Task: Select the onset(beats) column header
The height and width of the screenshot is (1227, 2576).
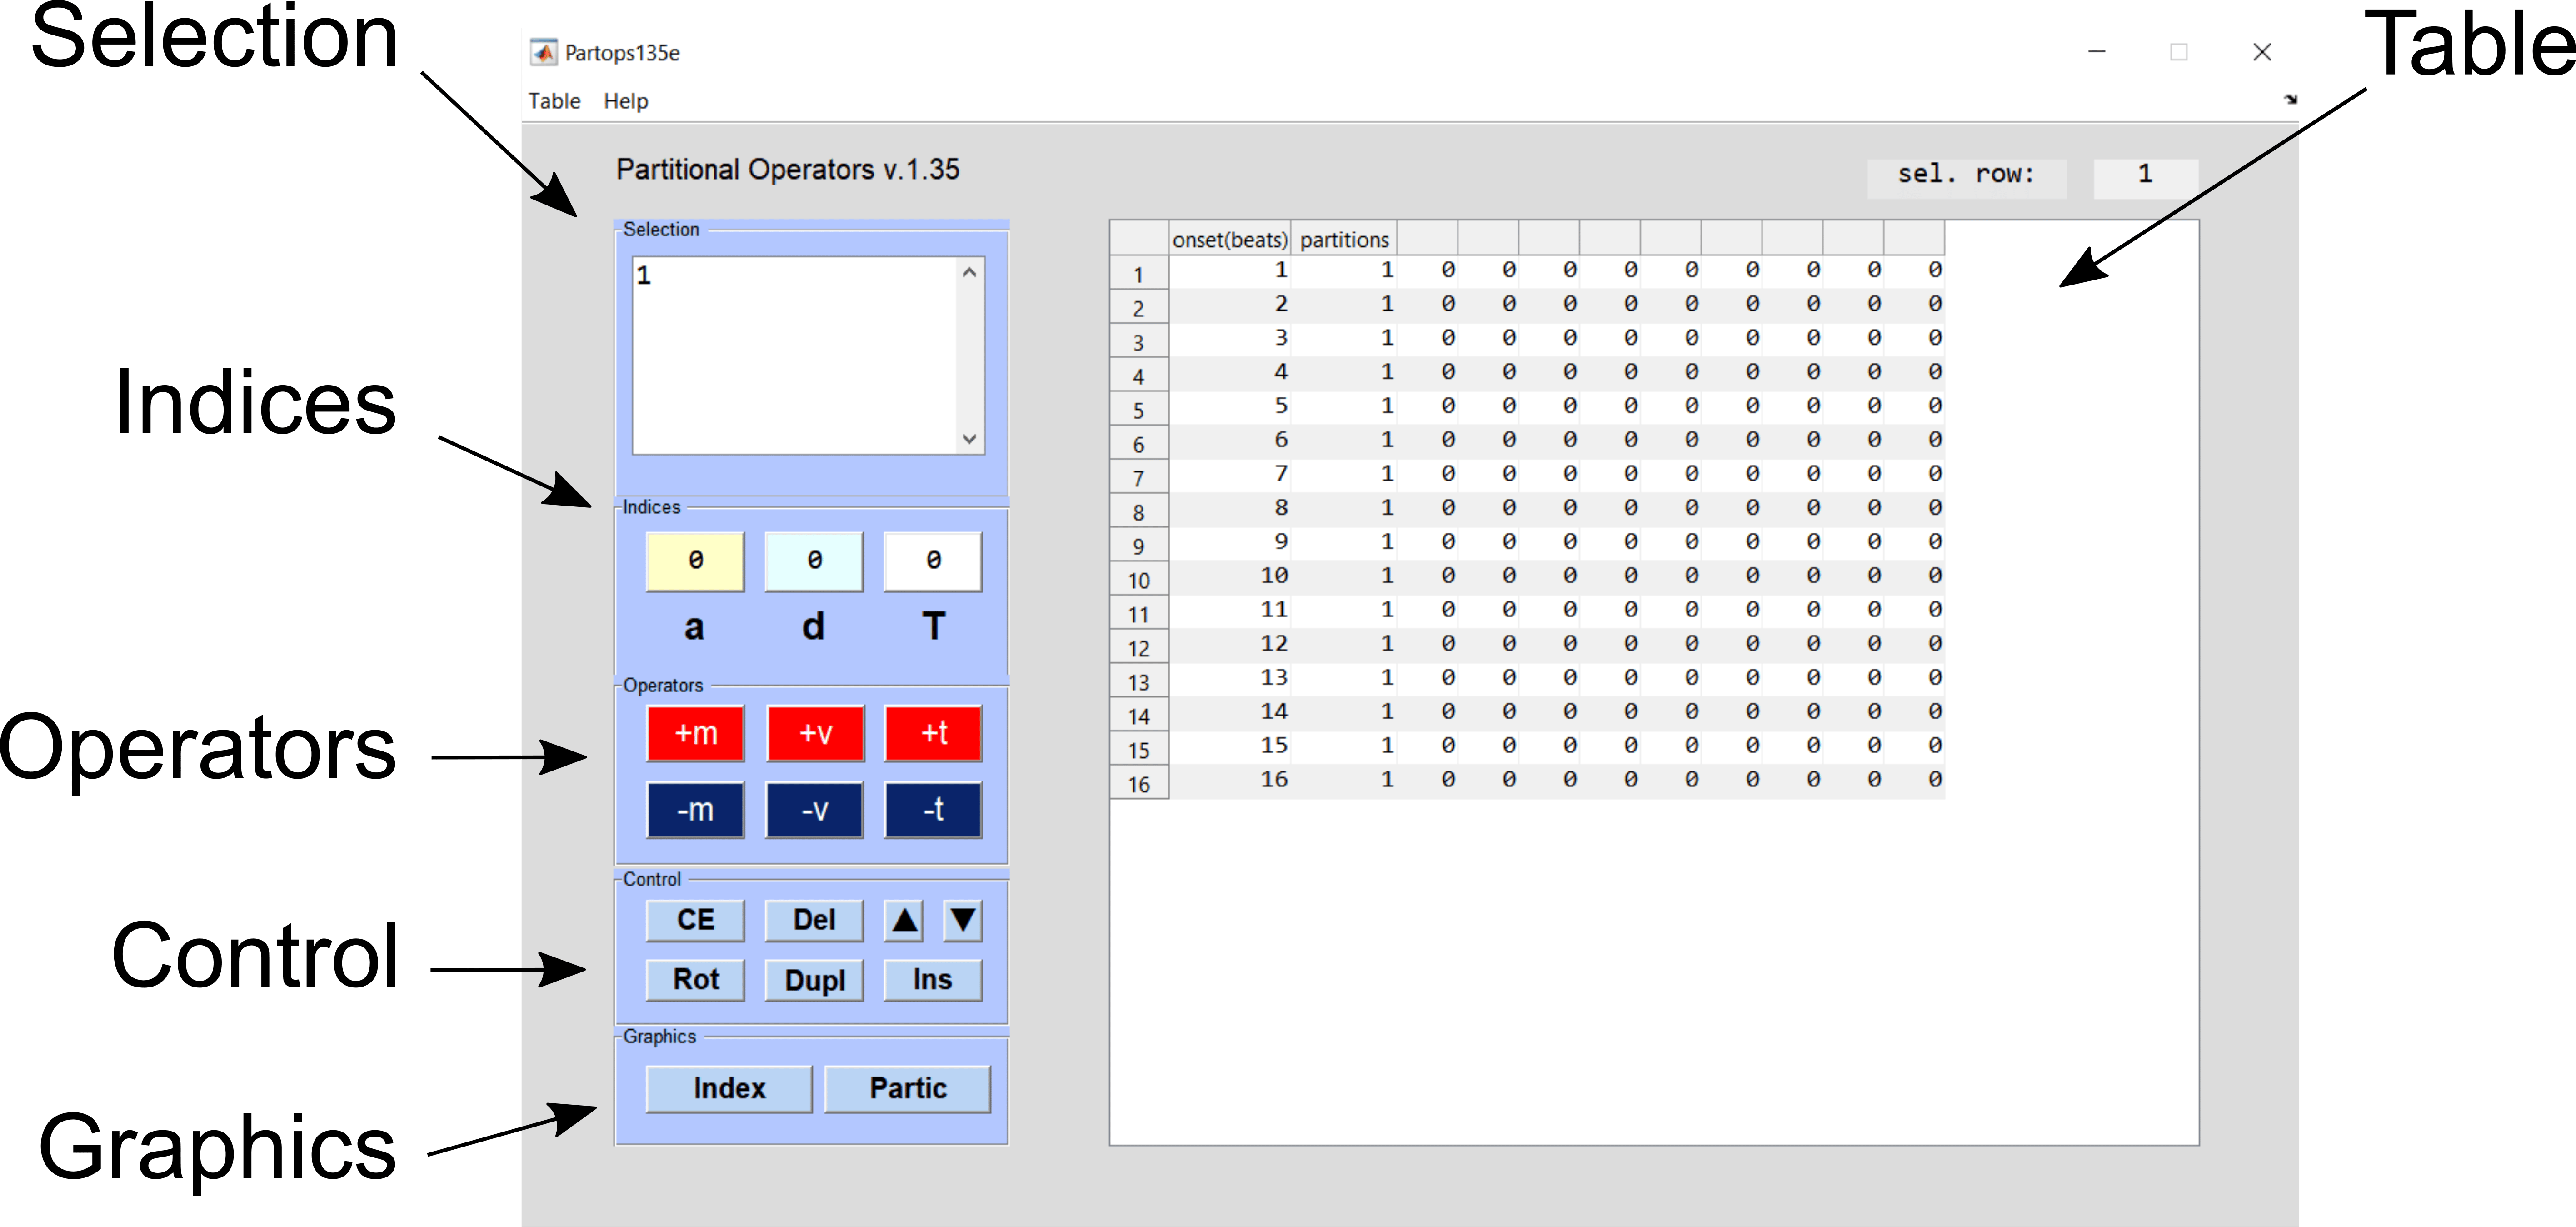Action: [x=1230, y=239]
